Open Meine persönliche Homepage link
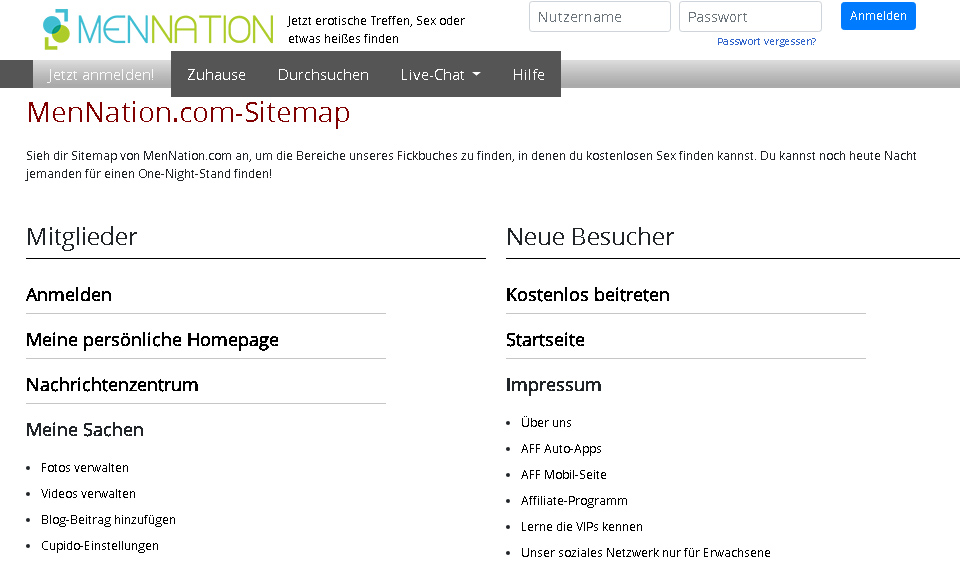 pyautogui.click(x=152, y=340)
